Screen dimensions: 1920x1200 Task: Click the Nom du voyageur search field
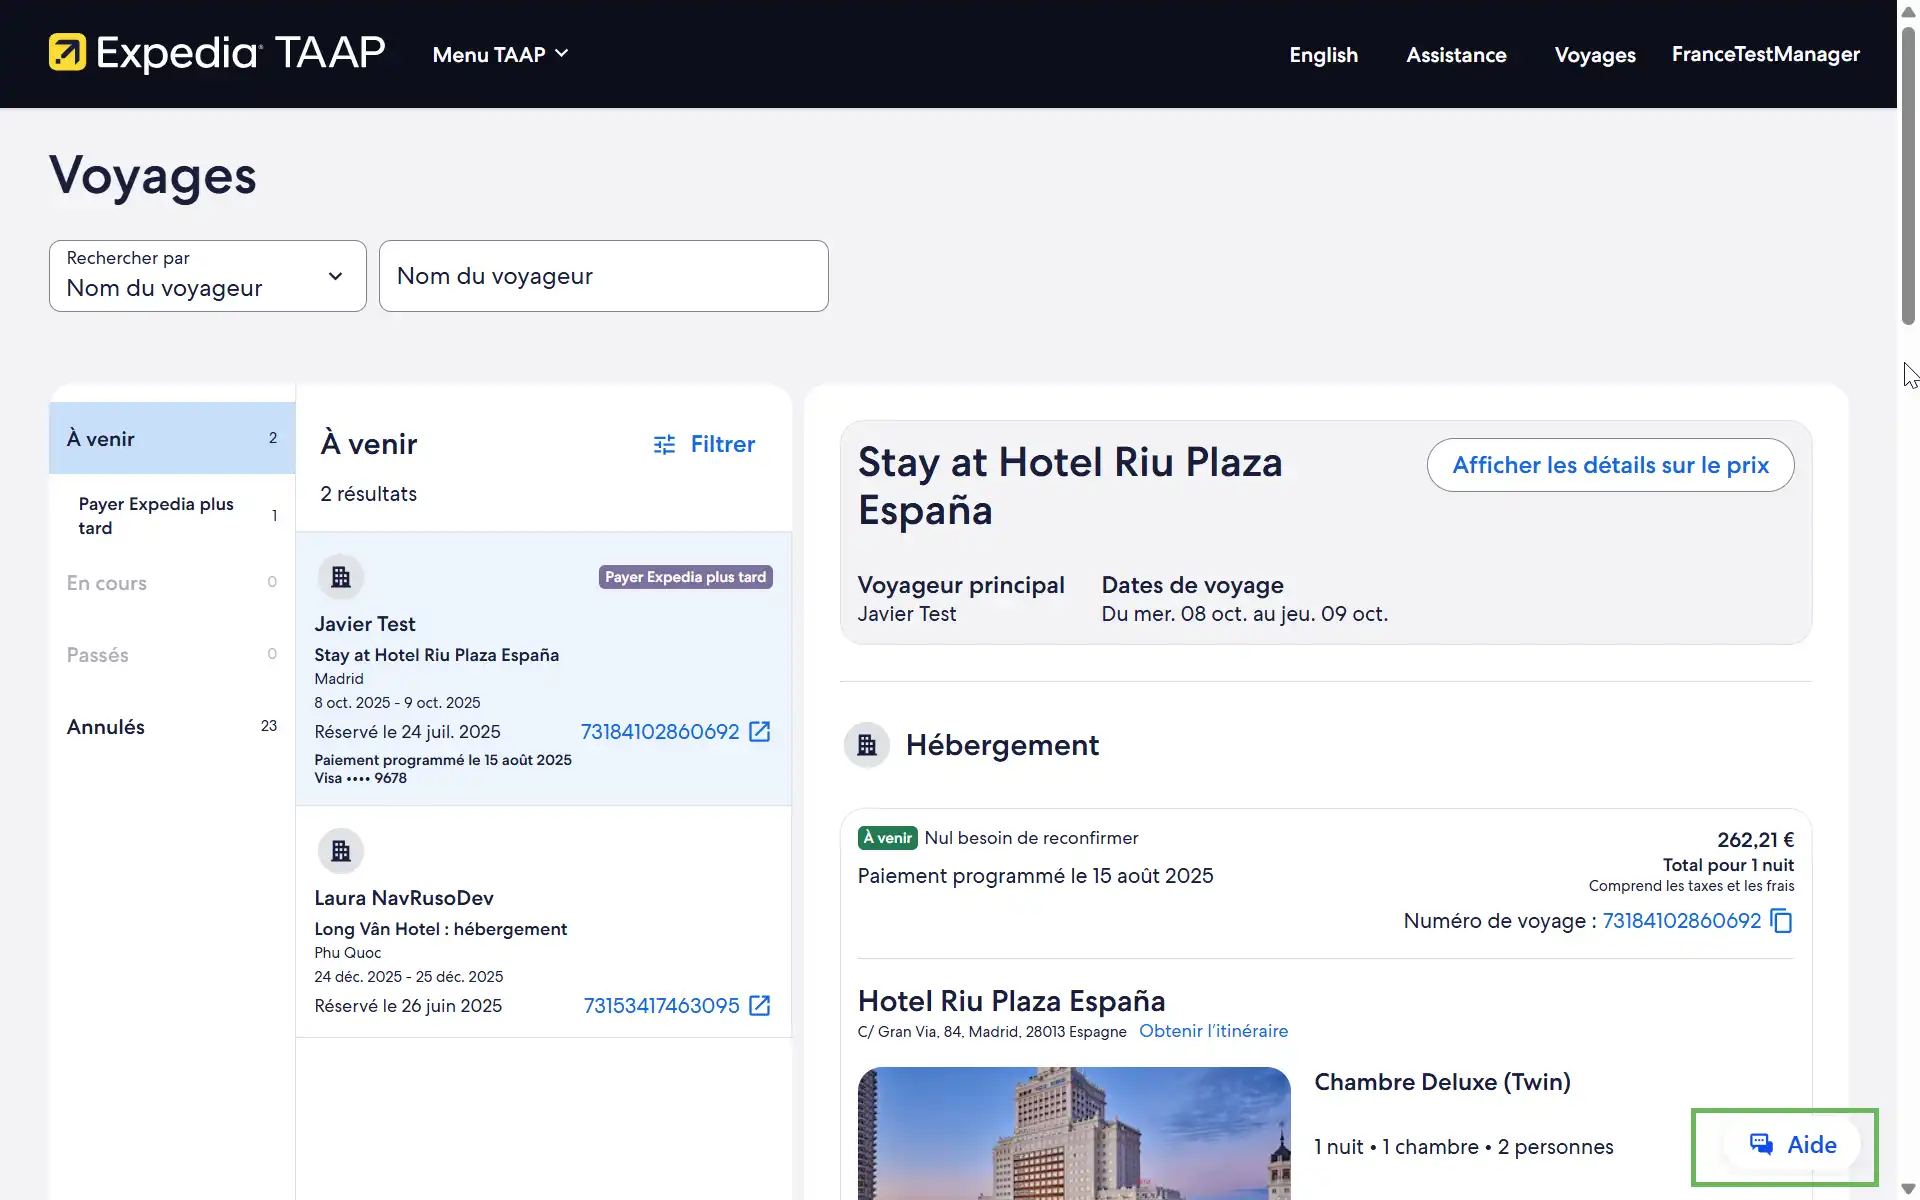[x=604, y=276]
